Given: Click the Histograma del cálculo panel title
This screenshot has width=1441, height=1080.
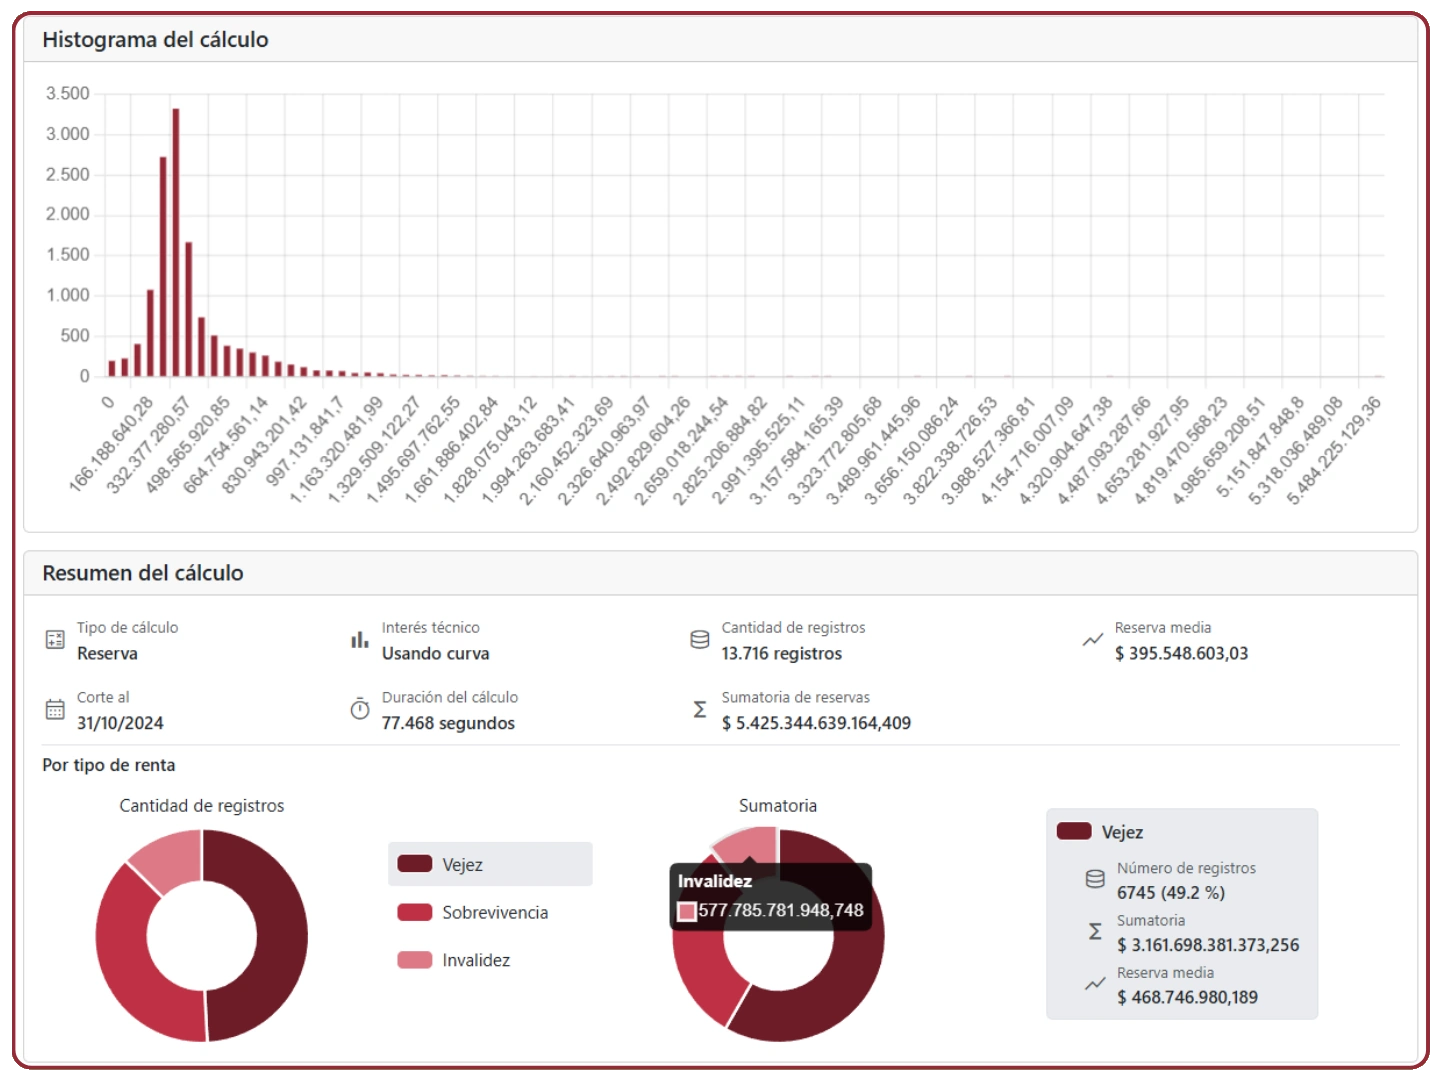Looking at the screenshot, I should click(x=155, y=40).
